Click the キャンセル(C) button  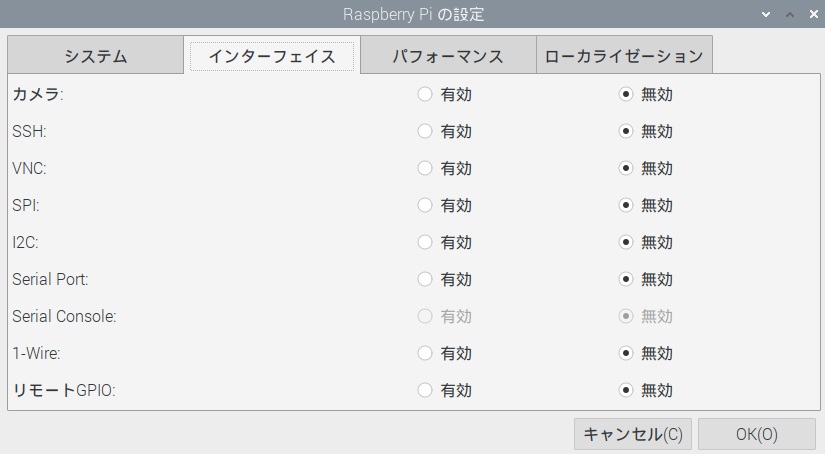(633, 434)
